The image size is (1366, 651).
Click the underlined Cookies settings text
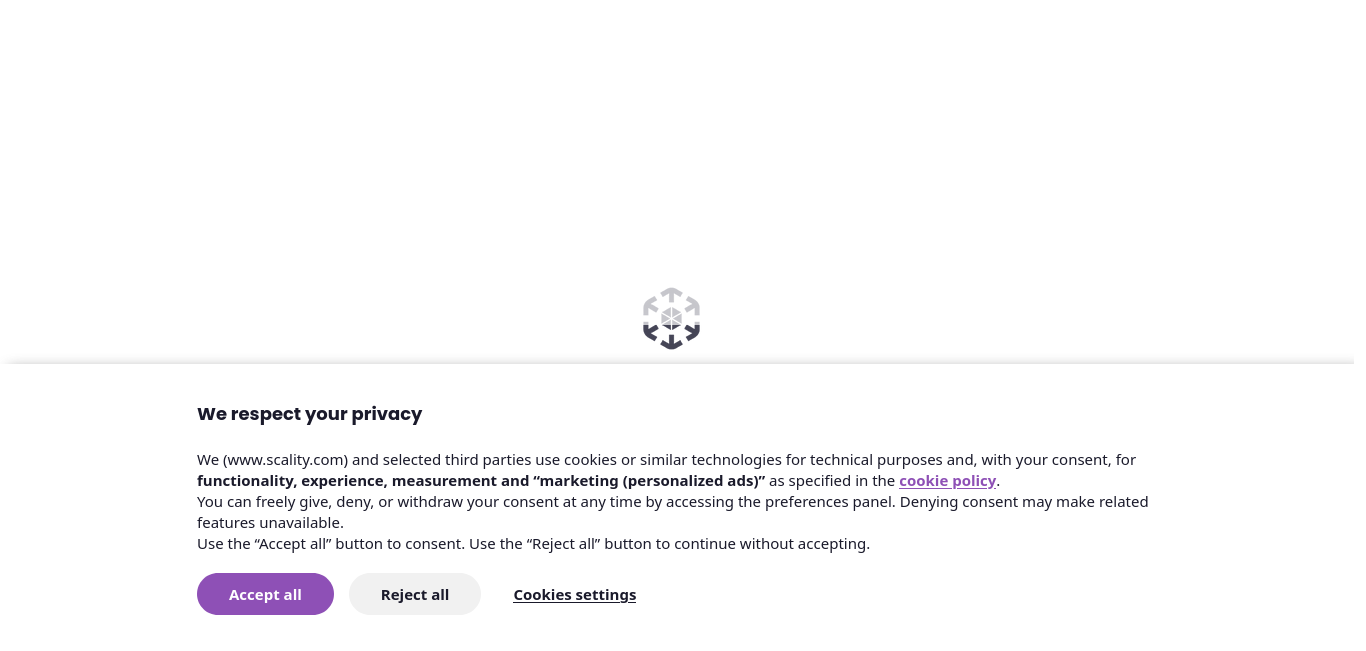pyautogui.click(x=574, y=594)
